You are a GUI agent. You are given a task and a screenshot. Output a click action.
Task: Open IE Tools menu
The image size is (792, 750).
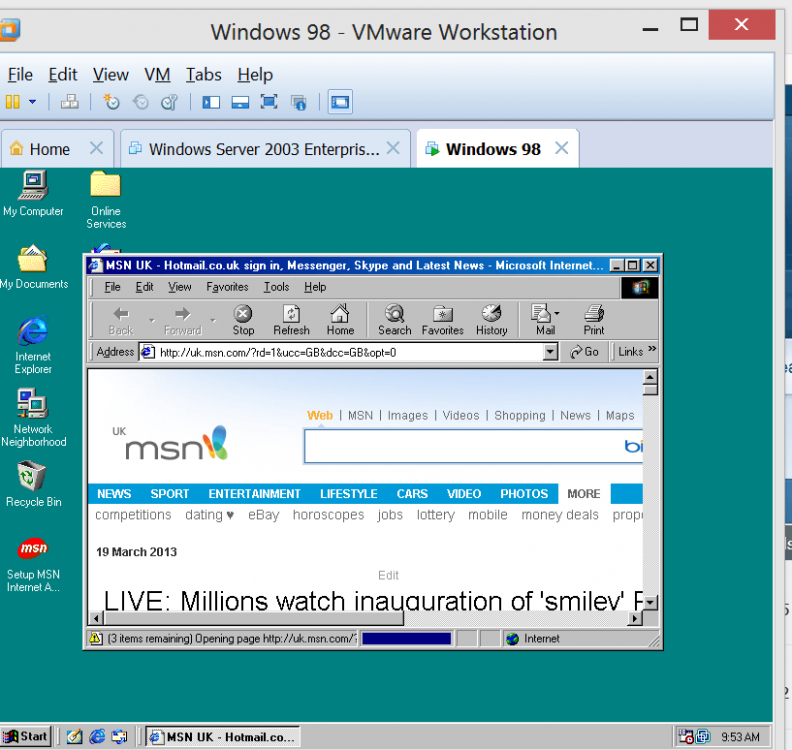[x=276, y=287]
